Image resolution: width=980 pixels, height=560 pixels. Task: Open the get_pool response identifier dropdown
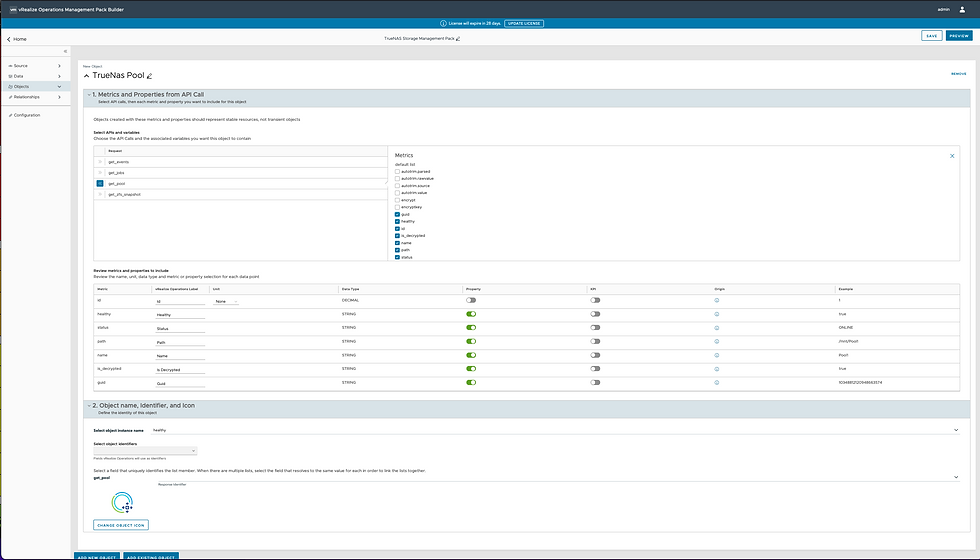[558, 478]
